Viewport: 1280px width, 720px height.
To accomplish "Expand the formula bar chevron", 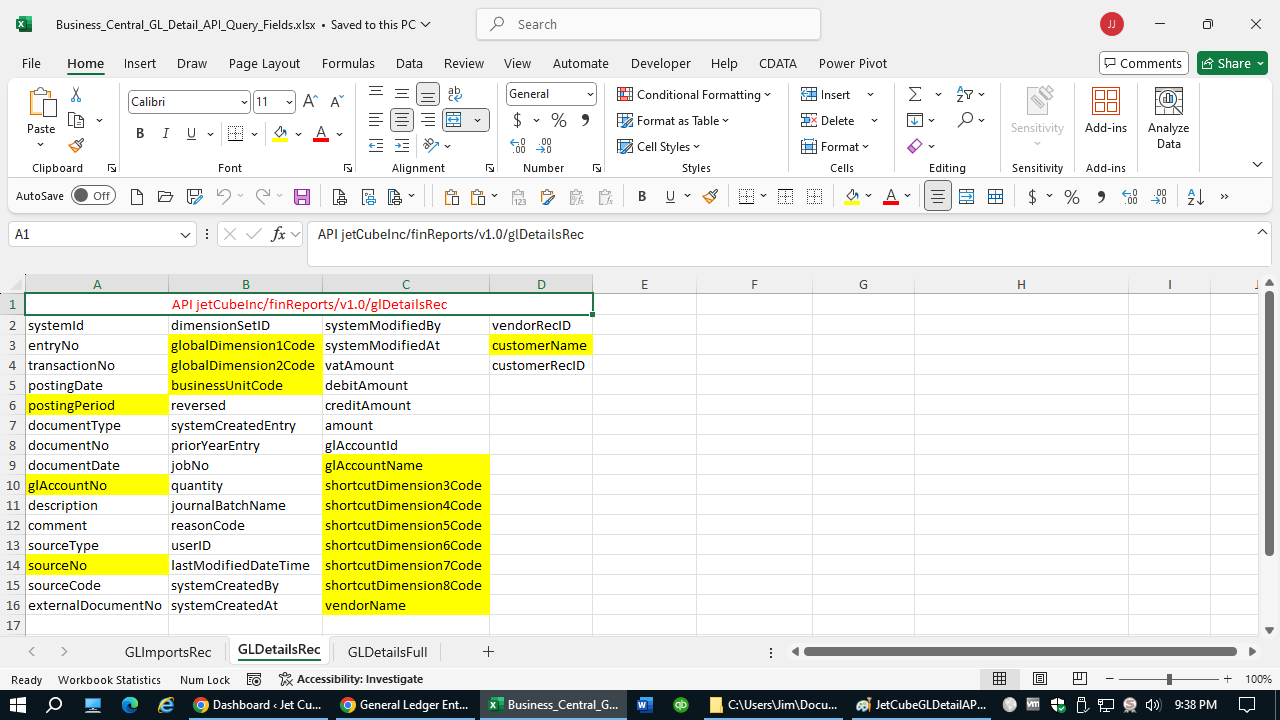I will click(x=1262, y=232).
